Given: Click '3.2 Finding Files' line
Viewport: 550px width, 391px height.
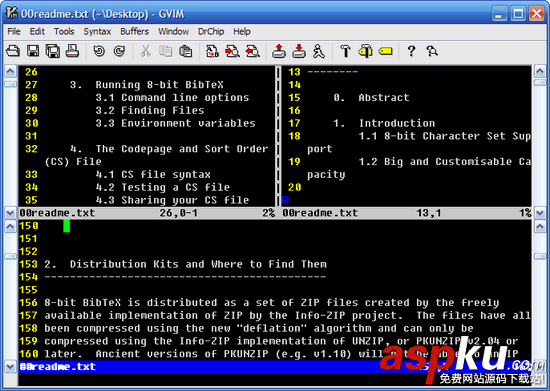Looking at the screenshot, I should coord(150,110).
